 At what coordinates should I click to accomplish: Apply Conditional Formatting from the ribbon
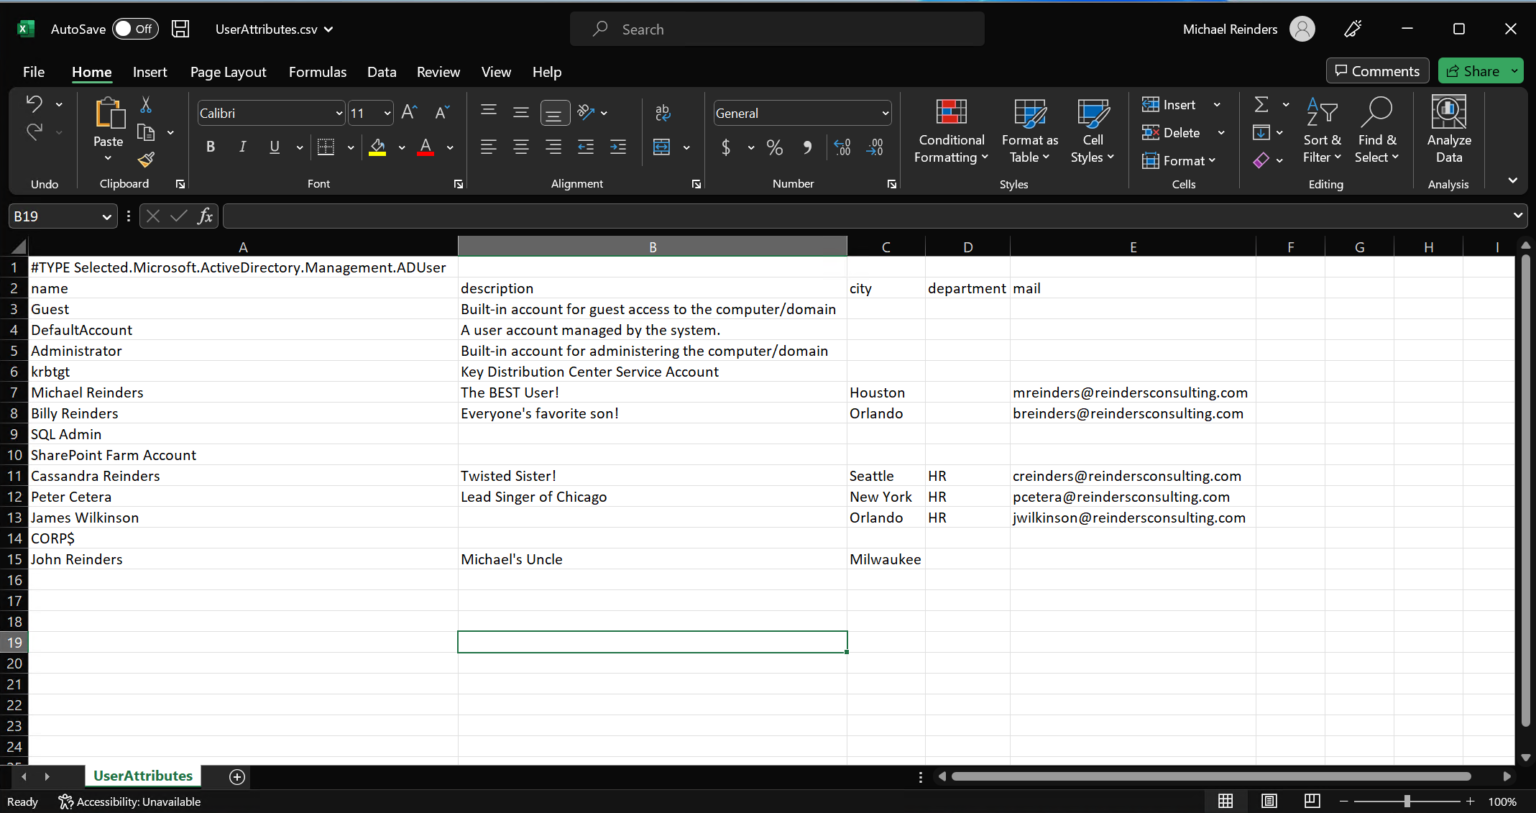pyautogui.click(x=950, y=131)
